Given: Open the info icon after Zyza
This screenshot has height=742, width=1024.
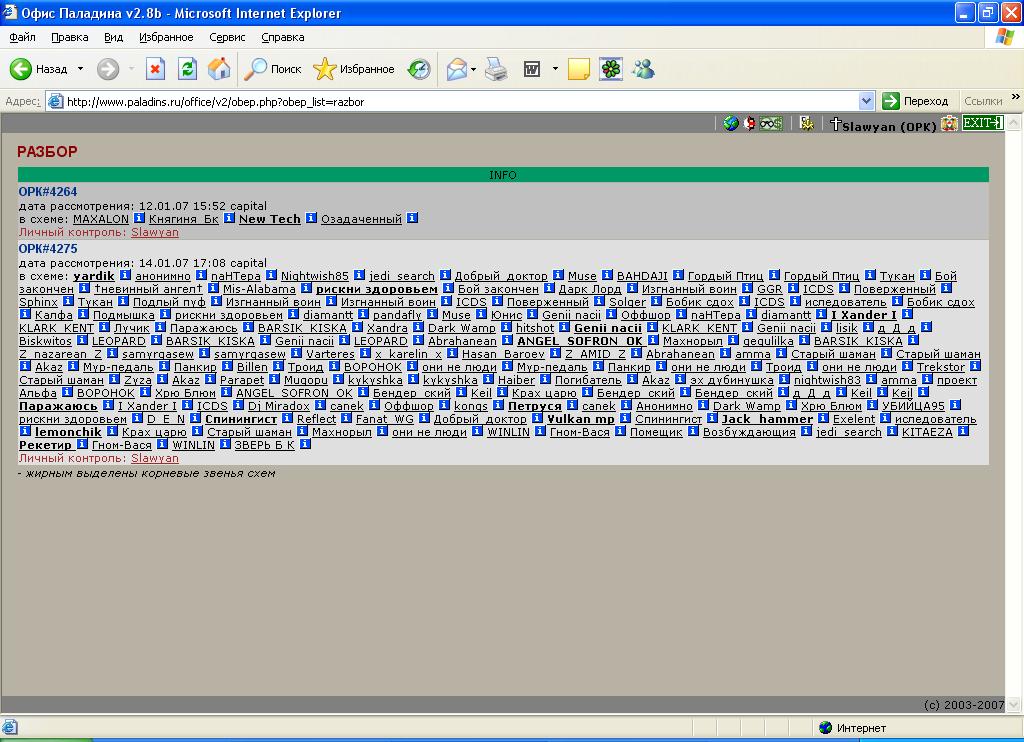Looking at the screenshot, I should coord(162,379).
